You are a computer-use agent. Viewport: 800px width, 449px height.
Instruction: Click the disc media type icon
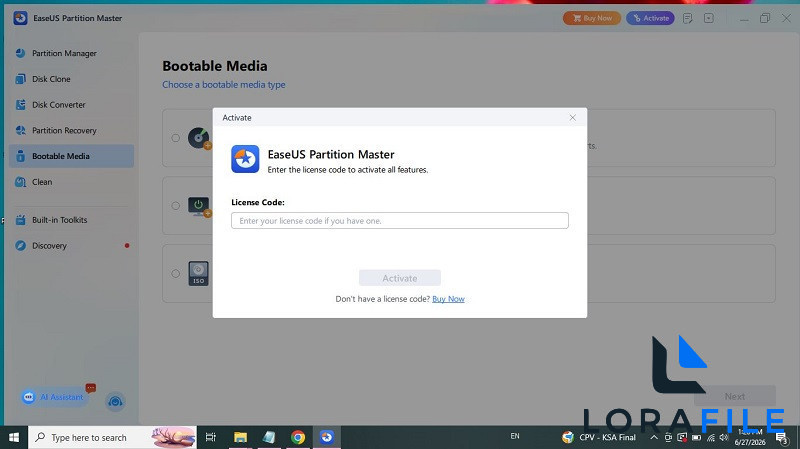click(x=198, y=138)
